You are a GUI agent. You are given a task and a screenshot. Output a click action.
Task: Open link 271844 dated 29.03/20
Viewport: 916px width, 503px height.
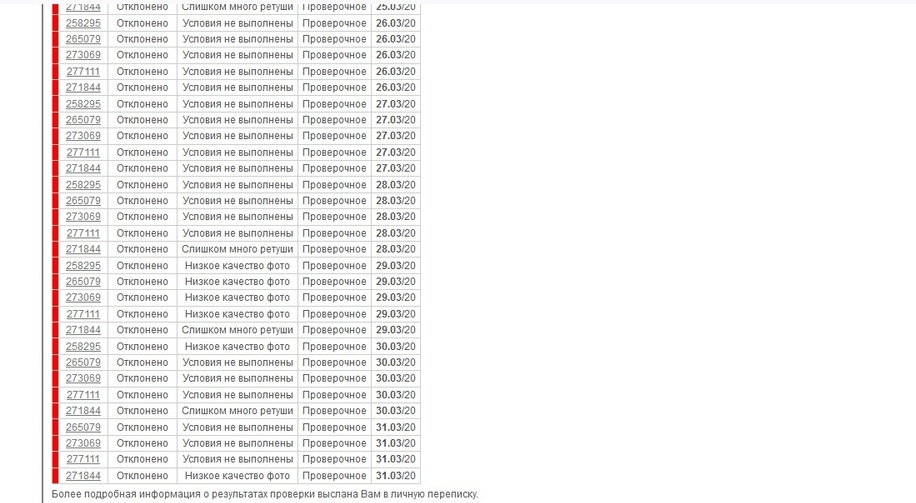[83, 330]
